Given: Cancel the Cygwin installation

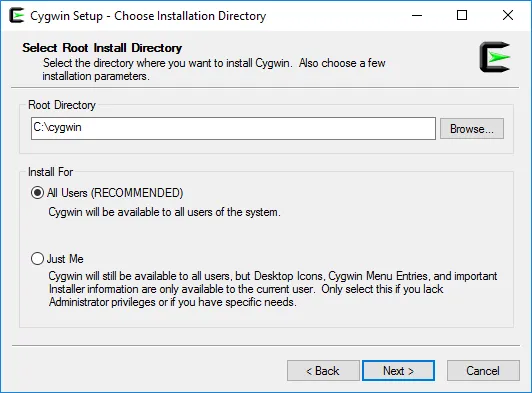Looking at the screenshot, I should (483, 371).
